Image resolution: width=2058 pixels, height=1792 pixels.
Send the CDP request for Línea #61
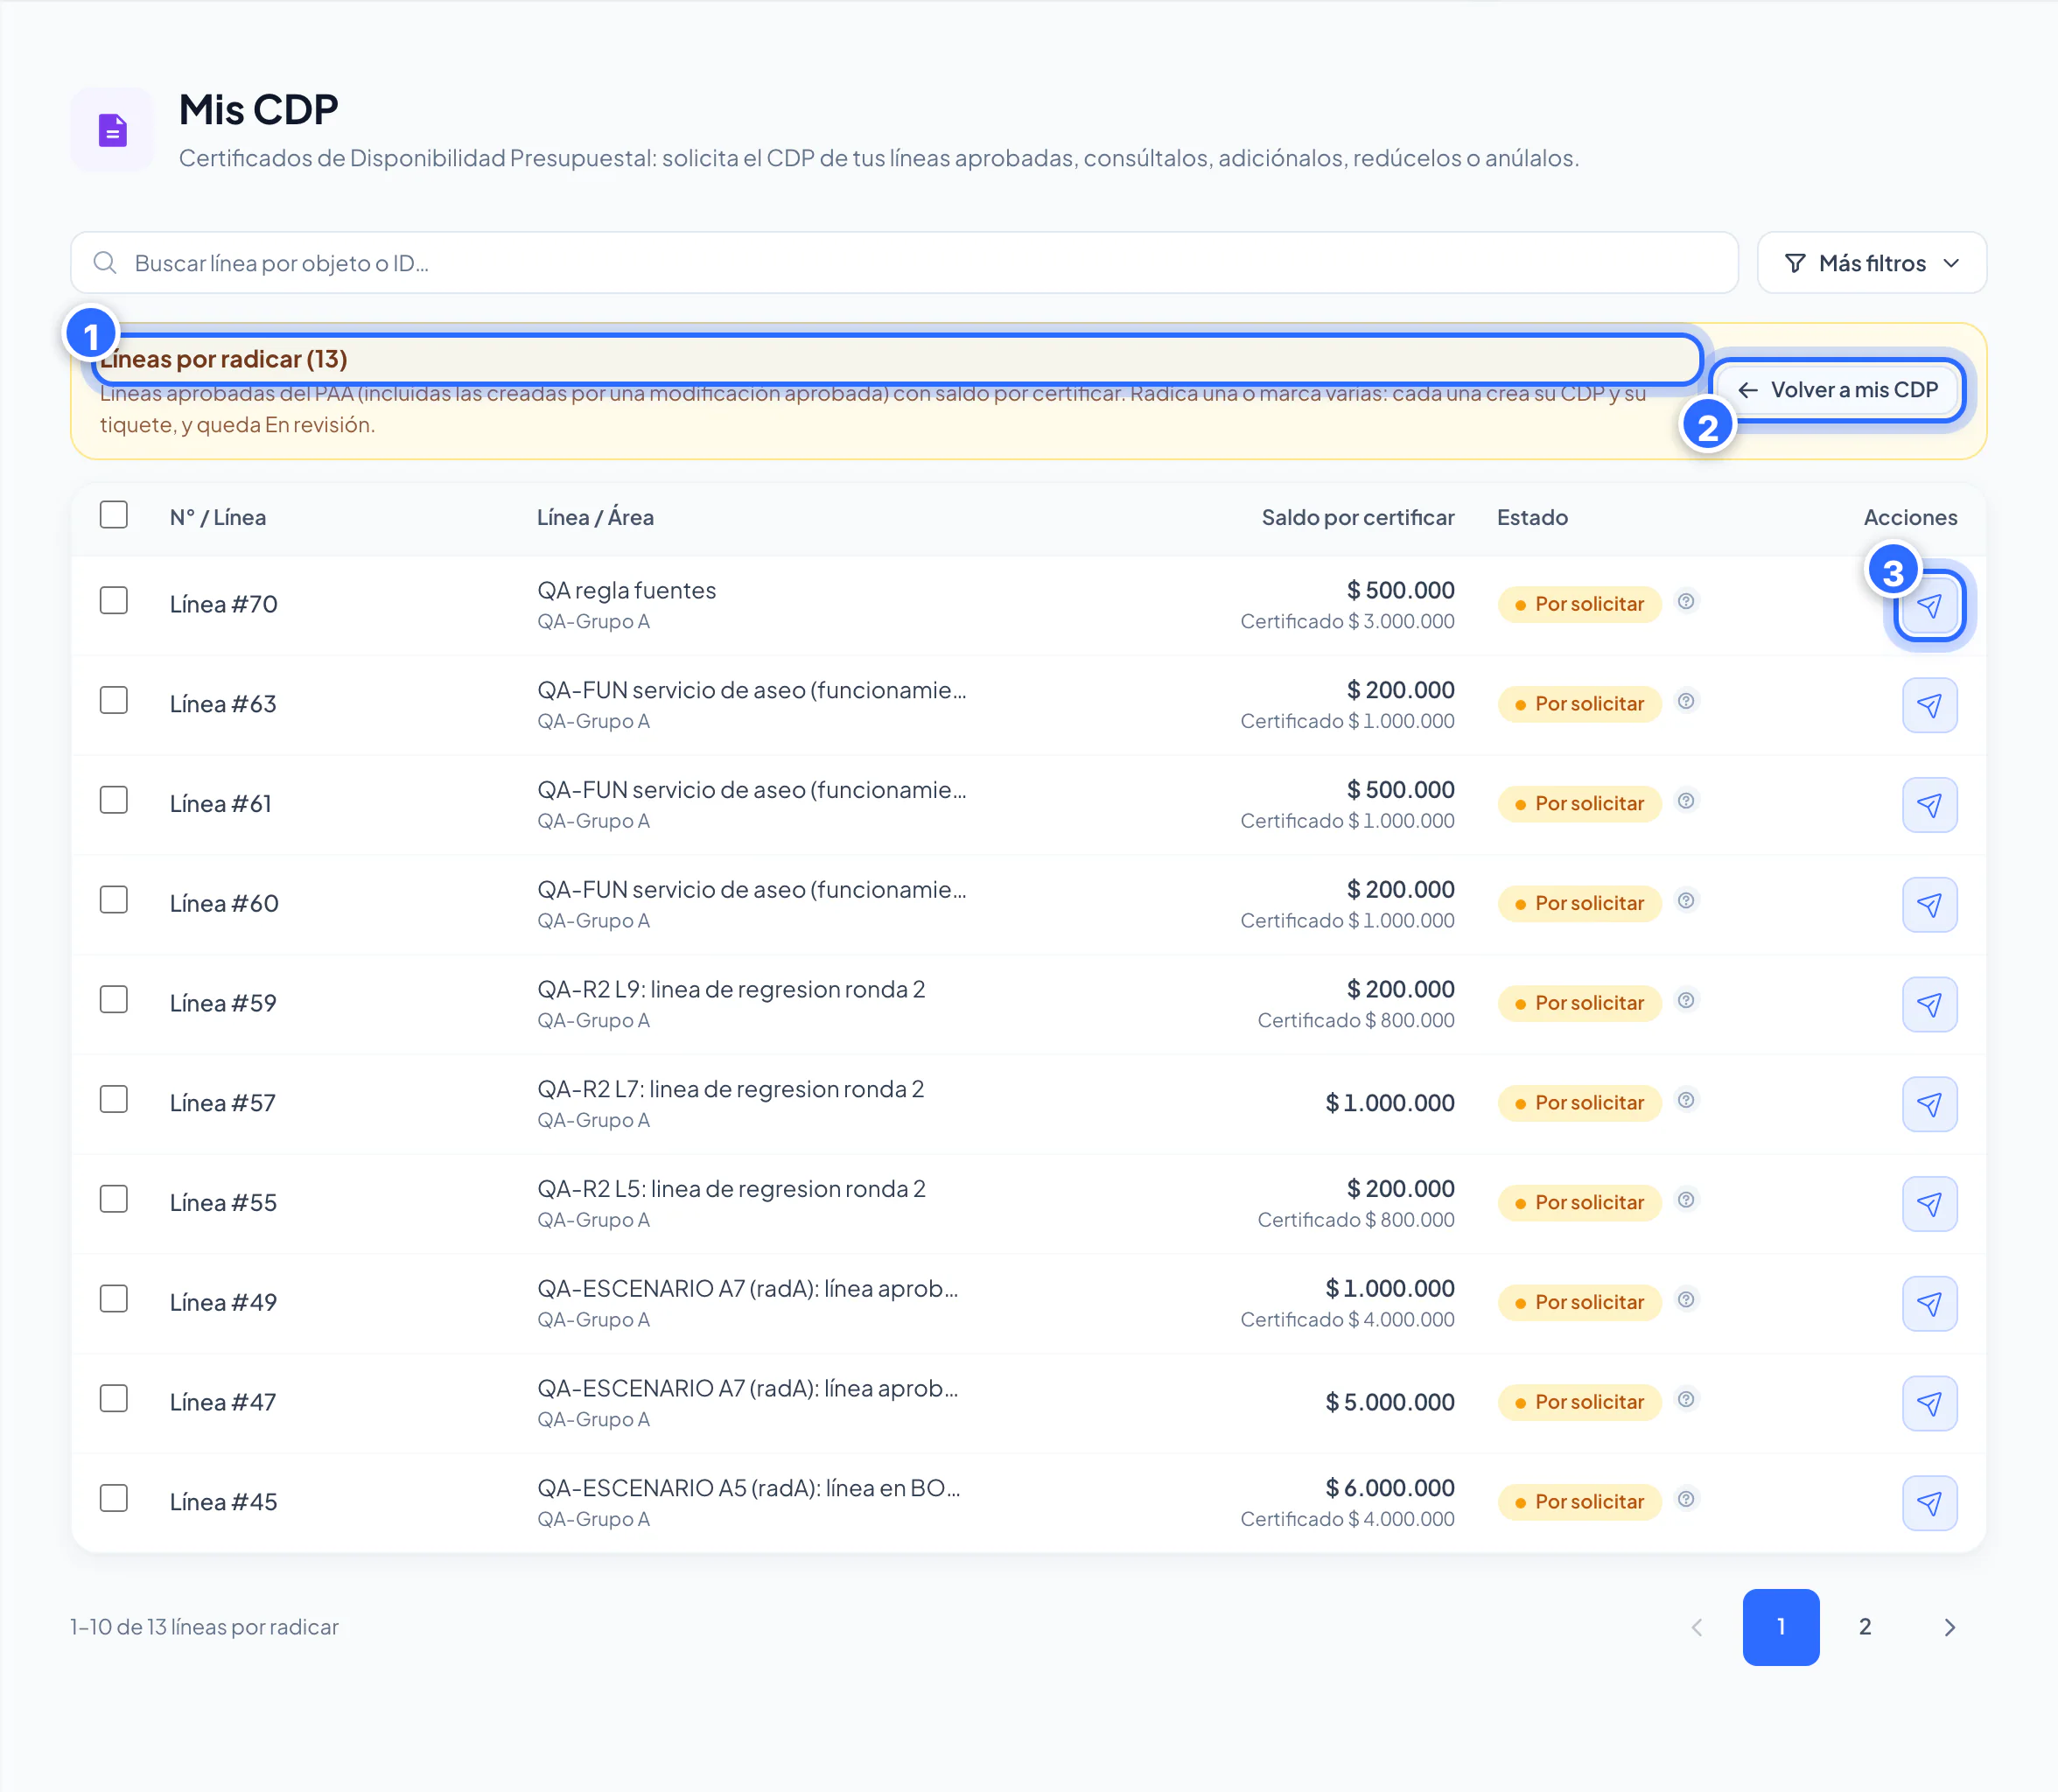(x=1929, y=805)
